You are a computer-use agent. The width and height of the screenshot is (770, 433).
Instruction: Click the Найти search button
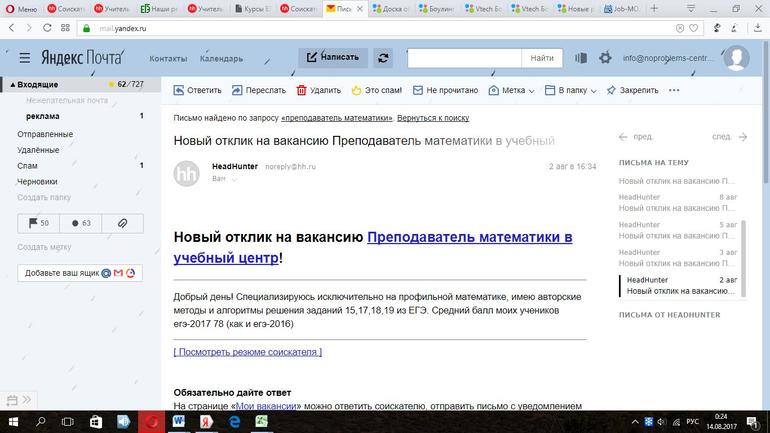pos(542,58)
